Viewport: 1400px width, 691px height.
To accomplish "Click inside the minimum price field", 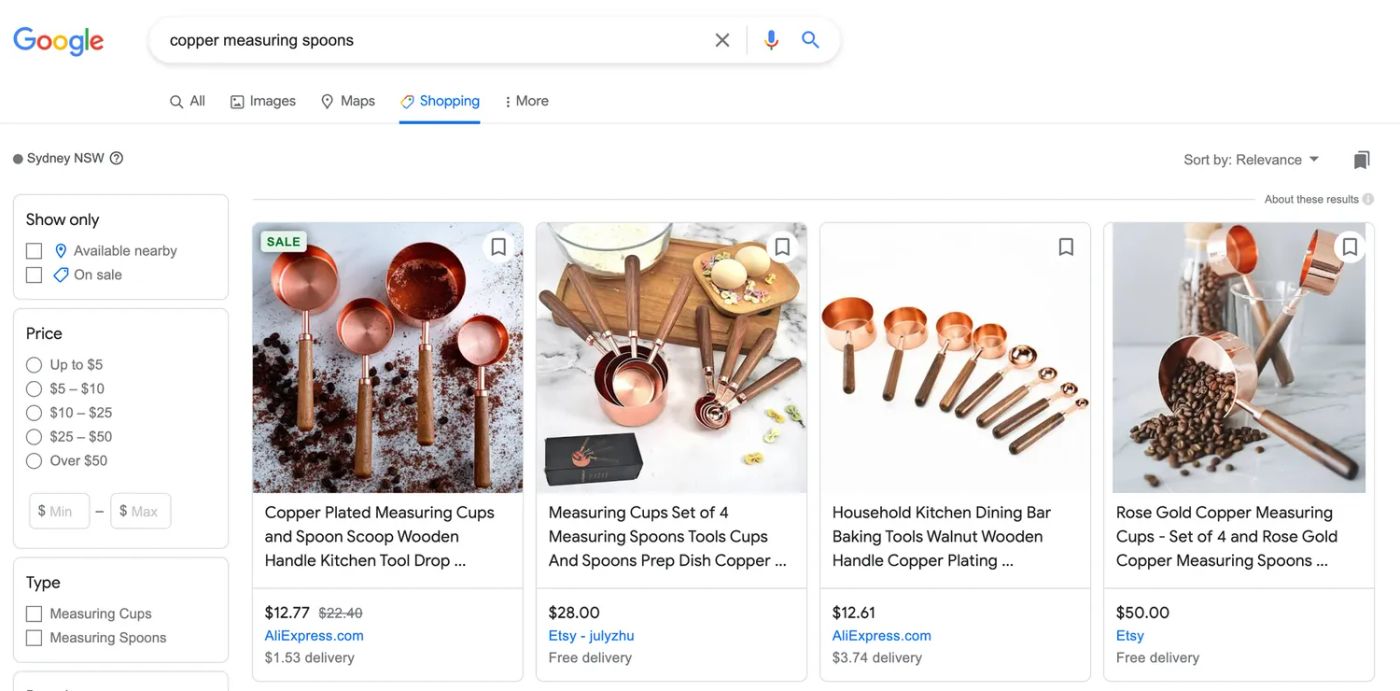I will pyautogui.click(x=58, y=510).
